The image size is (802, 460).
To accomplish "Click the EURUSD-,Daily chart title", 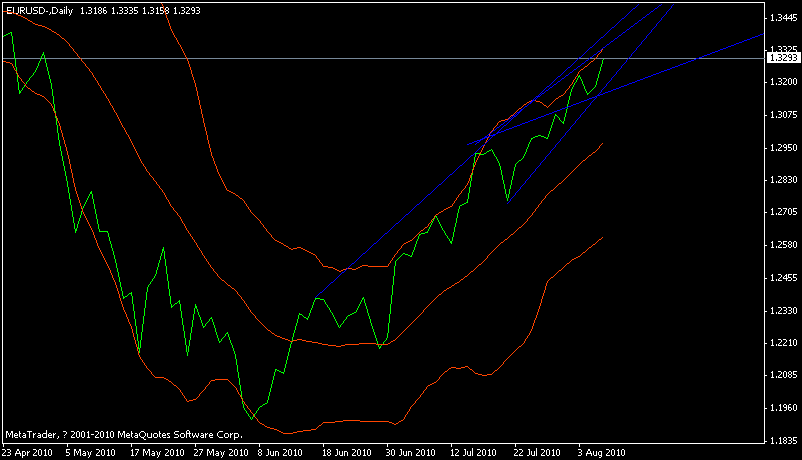I will click(x=39, y=10).
